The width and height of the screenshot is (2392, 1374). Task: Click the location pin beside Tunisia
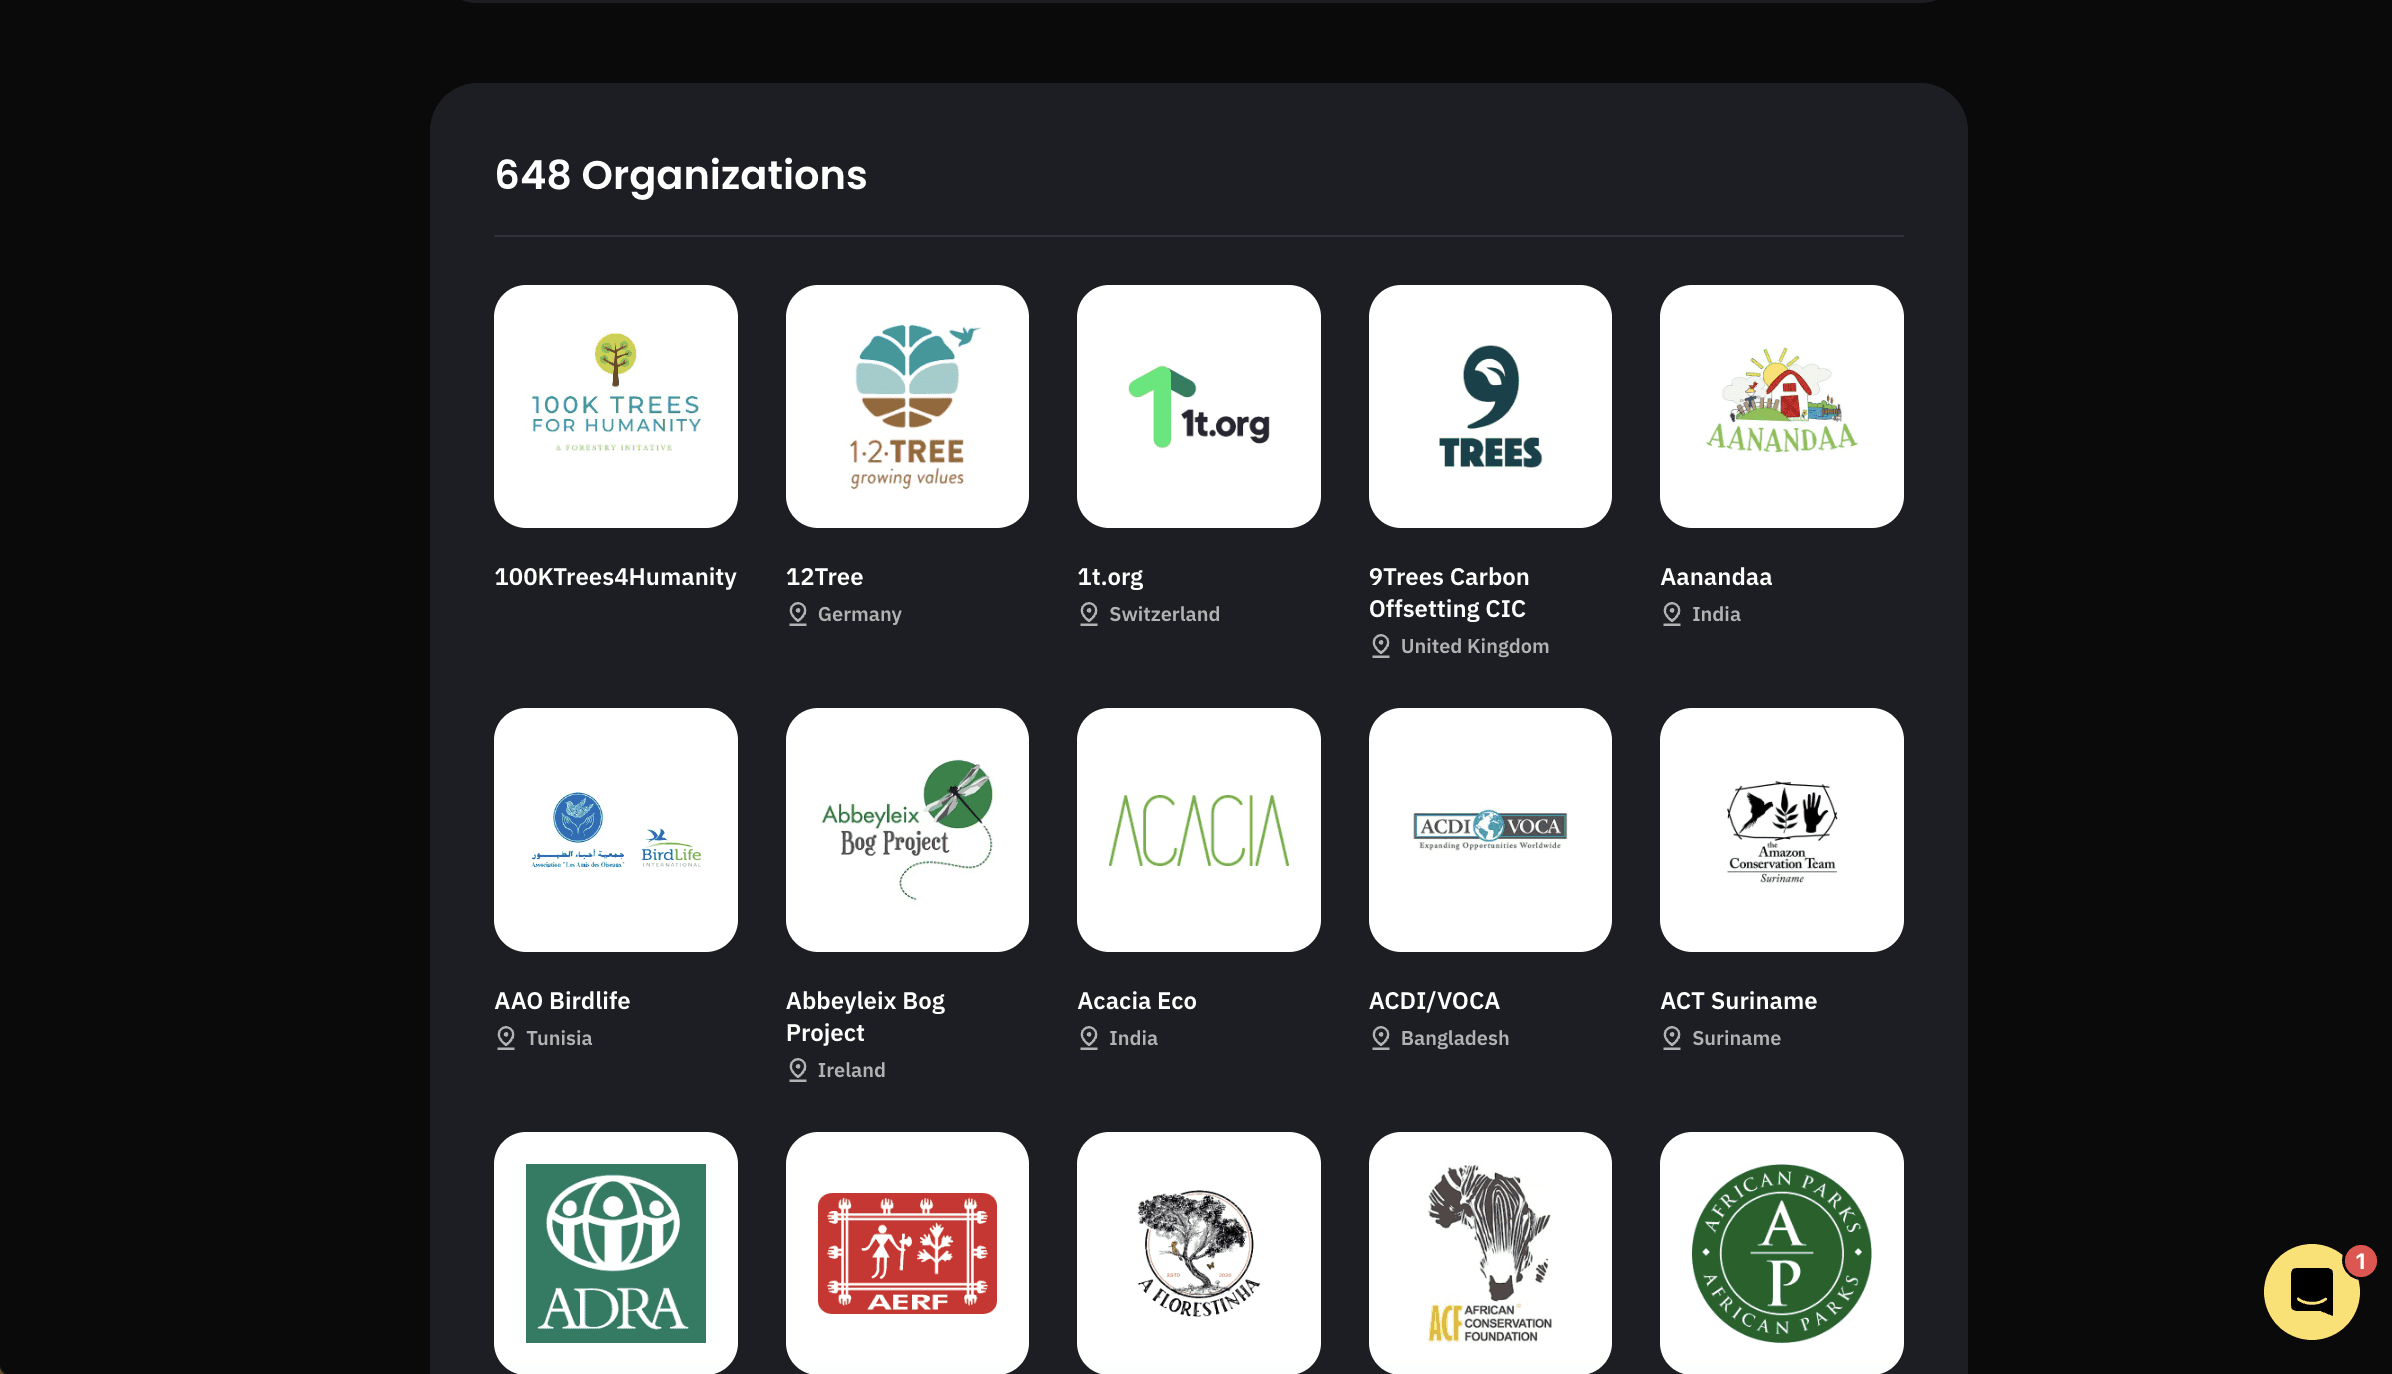click(506, 1038)
